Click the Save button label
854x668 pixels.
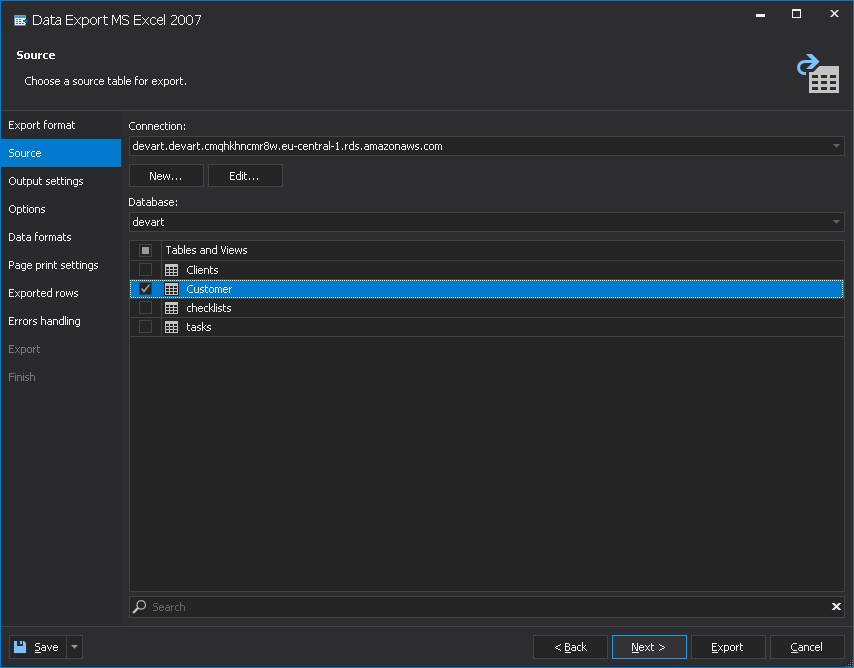46,647
